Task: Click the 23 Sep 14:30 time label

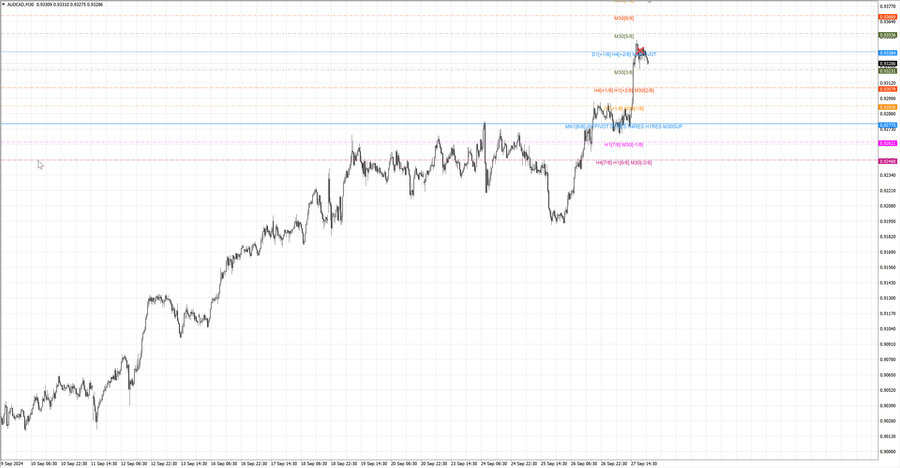Action: pos(463,463)
